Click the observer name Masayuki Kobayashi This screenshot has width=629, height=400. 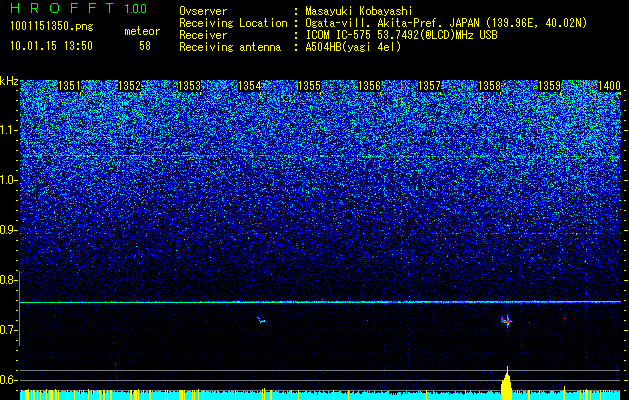click(359, 11)
